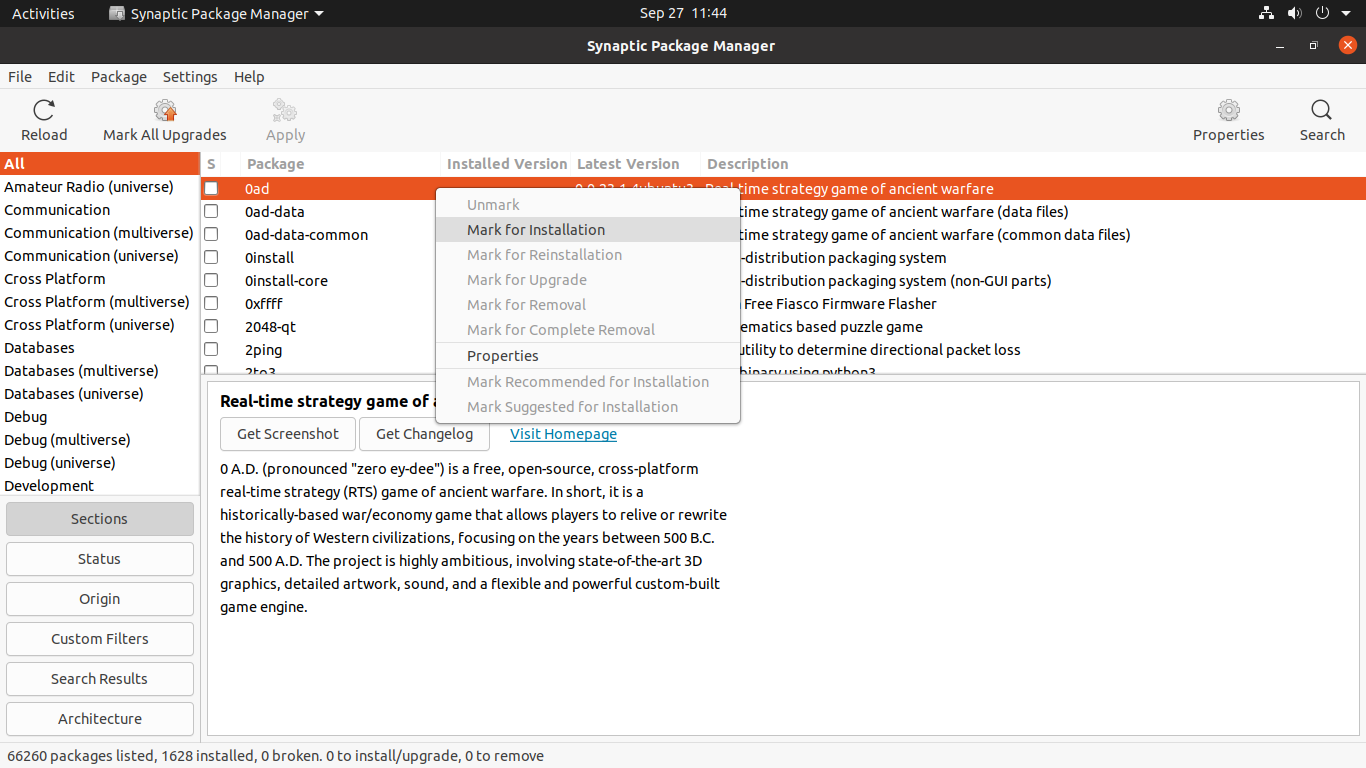
Task: Click the Origin filter button
Action: pos(100,599)
